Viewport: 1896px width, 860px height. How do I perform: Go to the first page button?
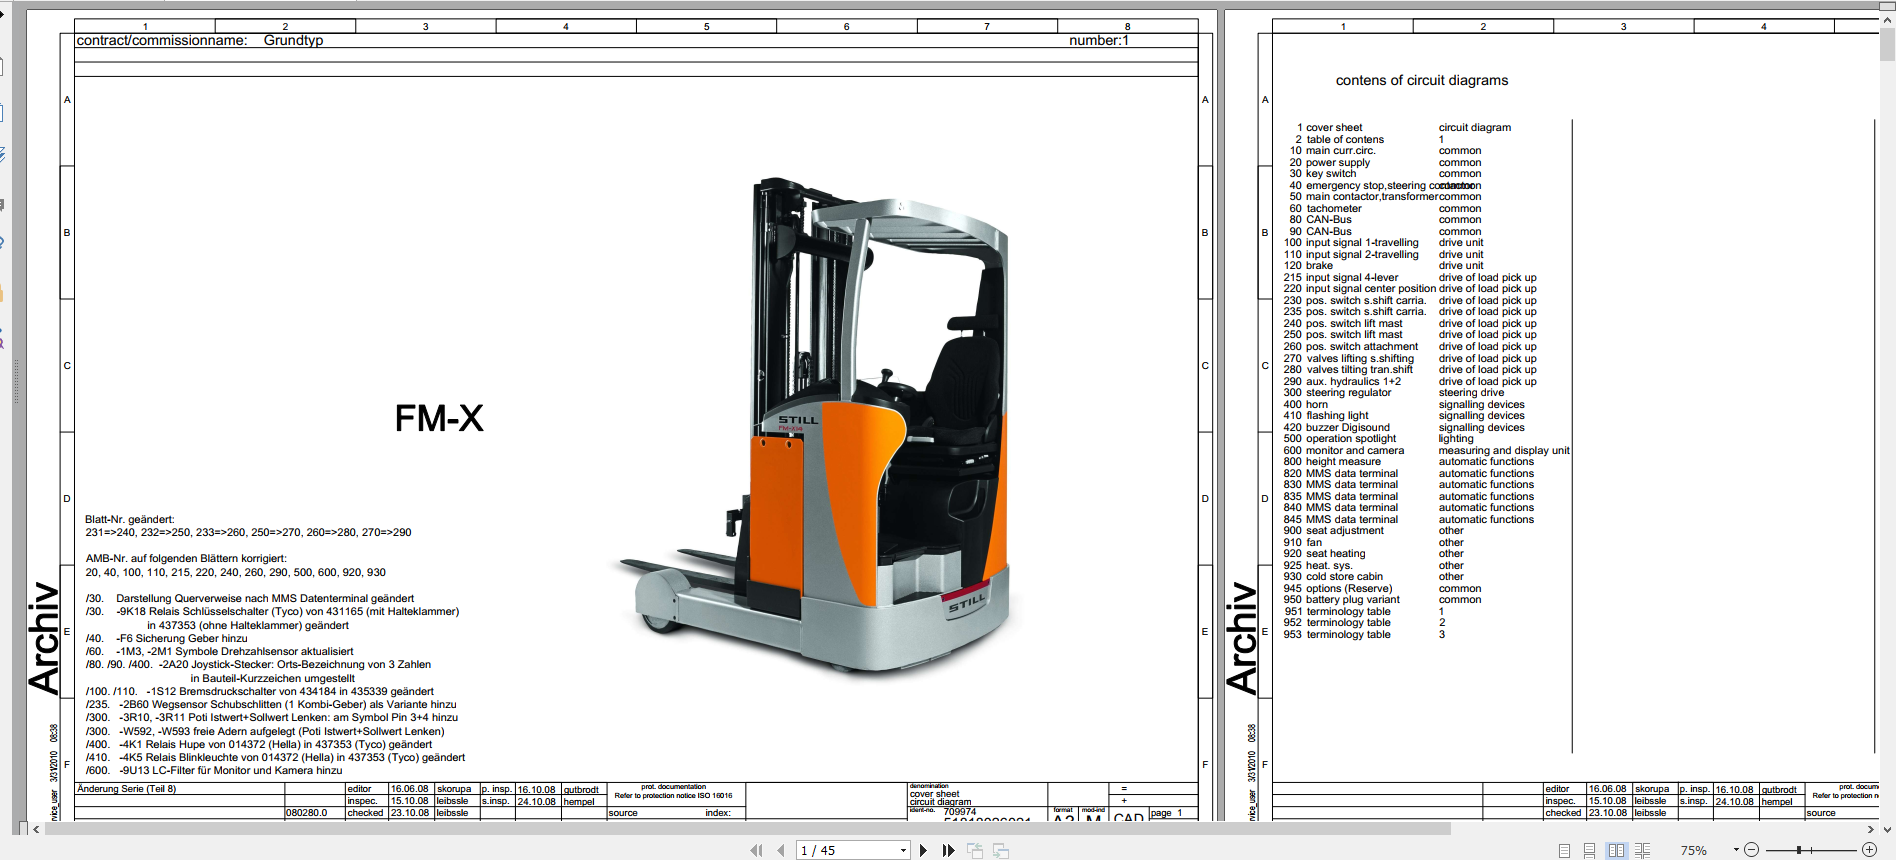[x=756, y=851]
